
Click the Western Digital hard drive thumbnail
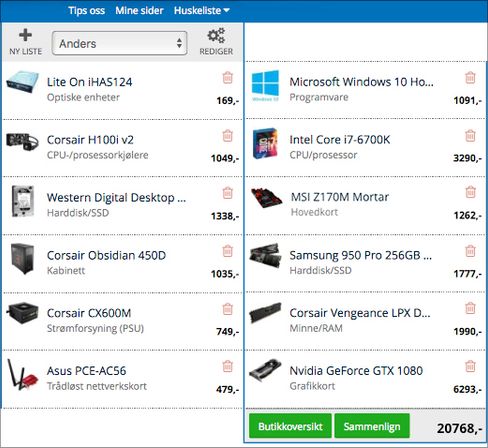[x=23, y=201]
